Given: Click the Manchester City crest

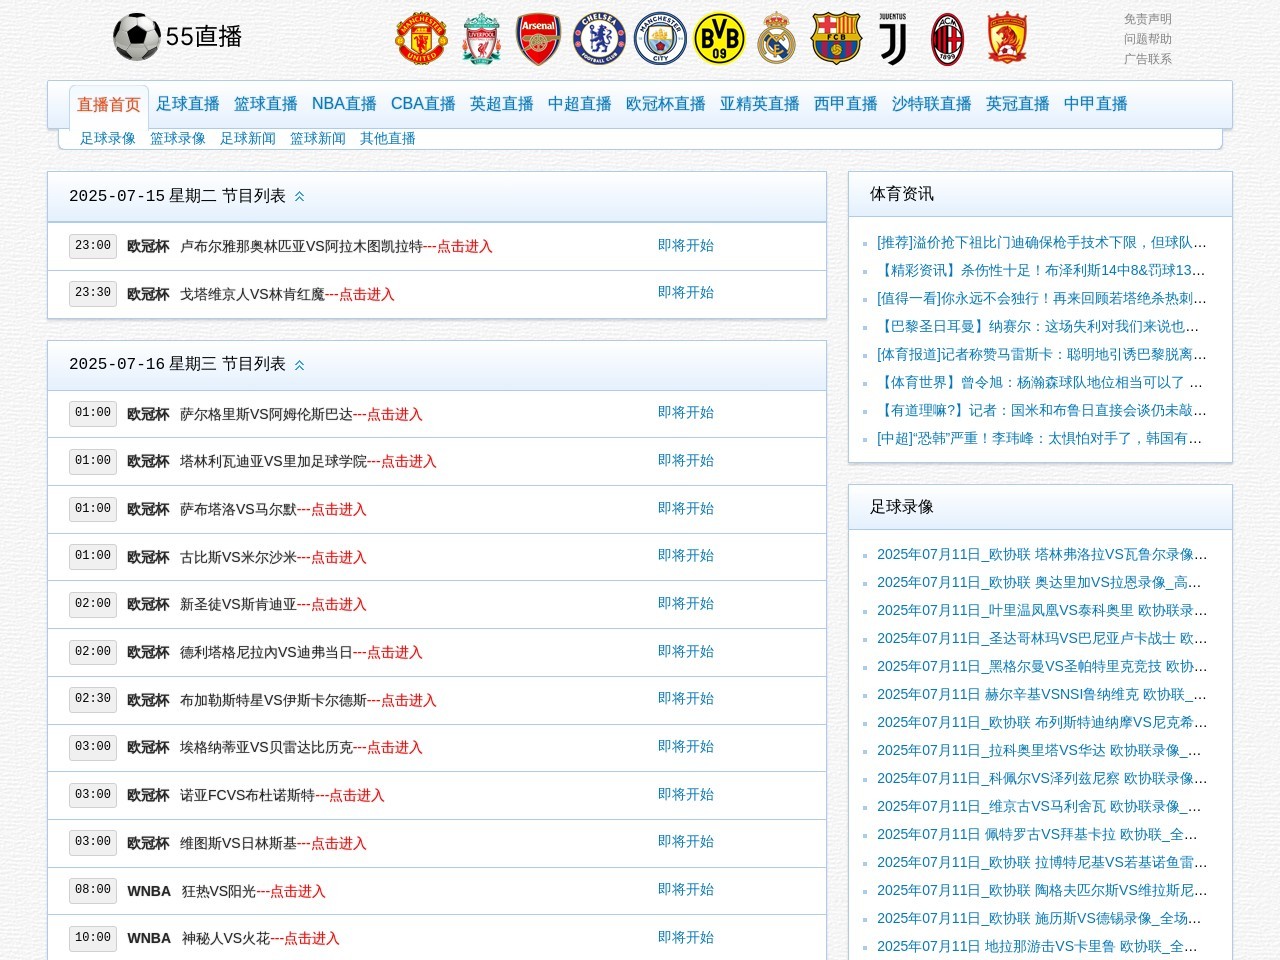Looking at the screenshot, I should (x=660, y=39).
